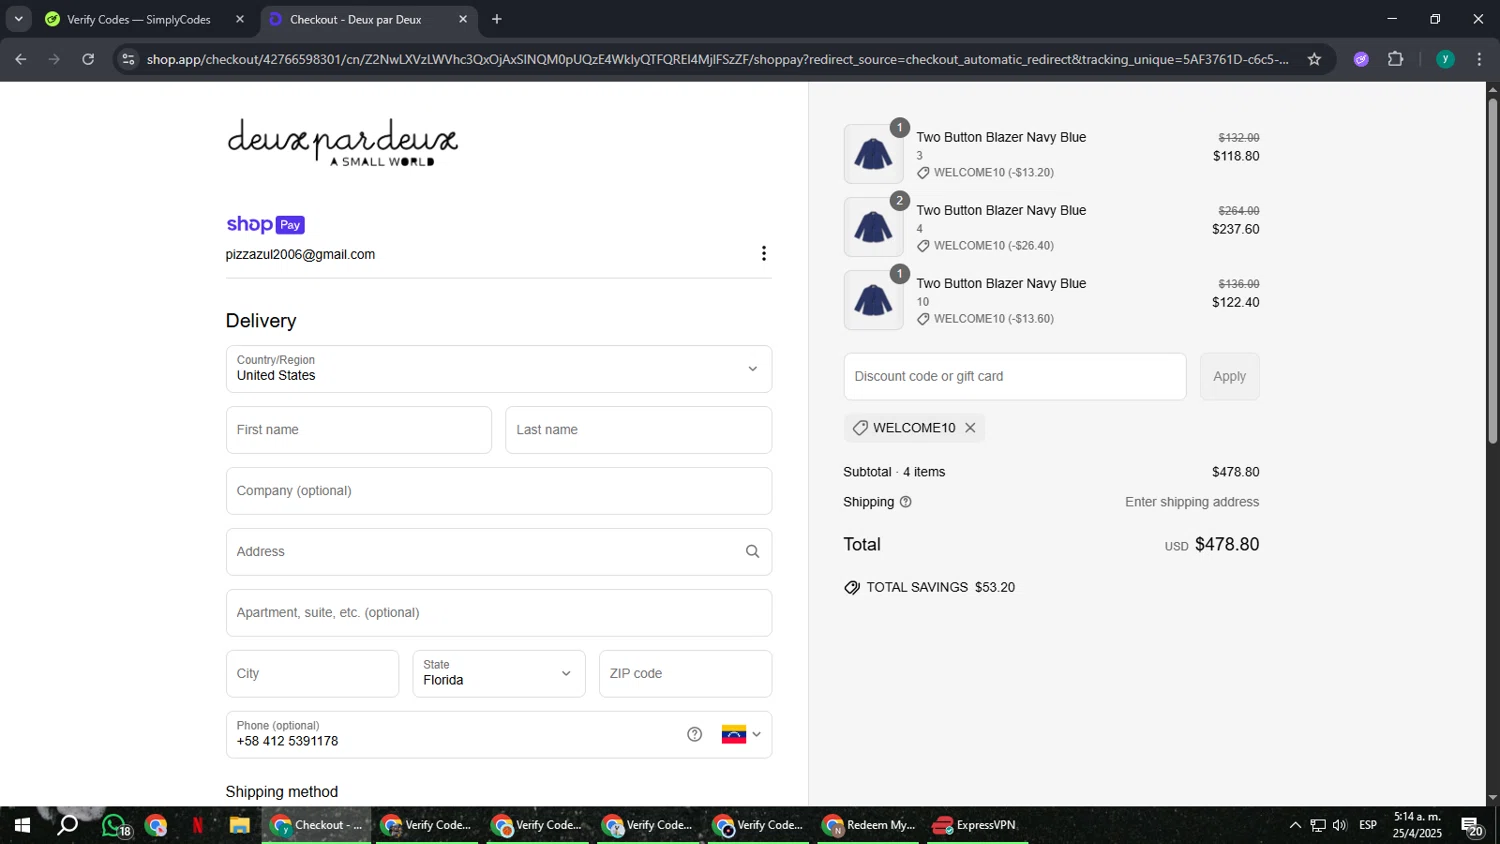Click the address search magnifier icon
This screenshot has width=1500, height=844.
point(752,552)
